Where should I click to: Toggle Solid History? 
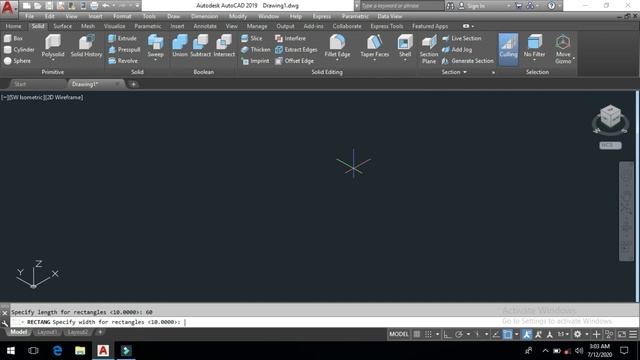click(x=86, y=46)
